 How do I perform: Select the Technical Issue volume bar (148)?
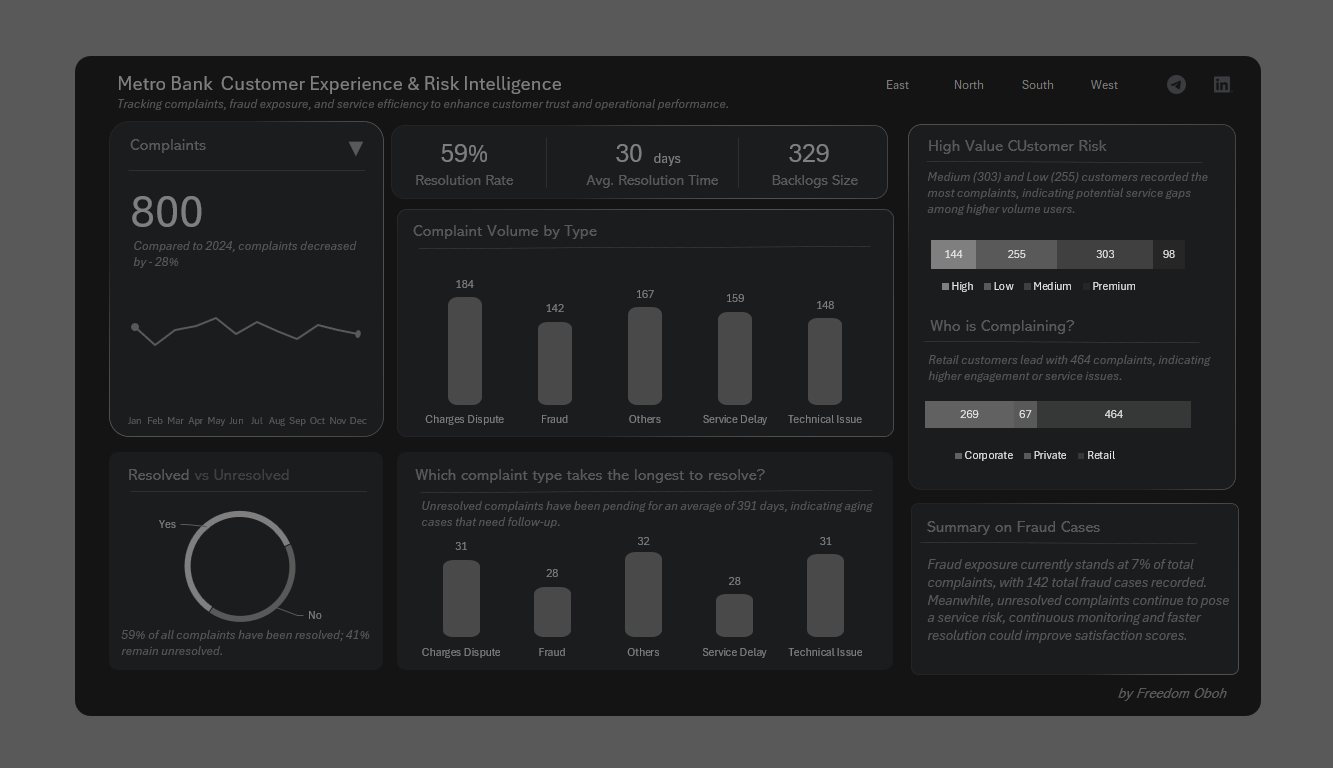pos(825,362)
